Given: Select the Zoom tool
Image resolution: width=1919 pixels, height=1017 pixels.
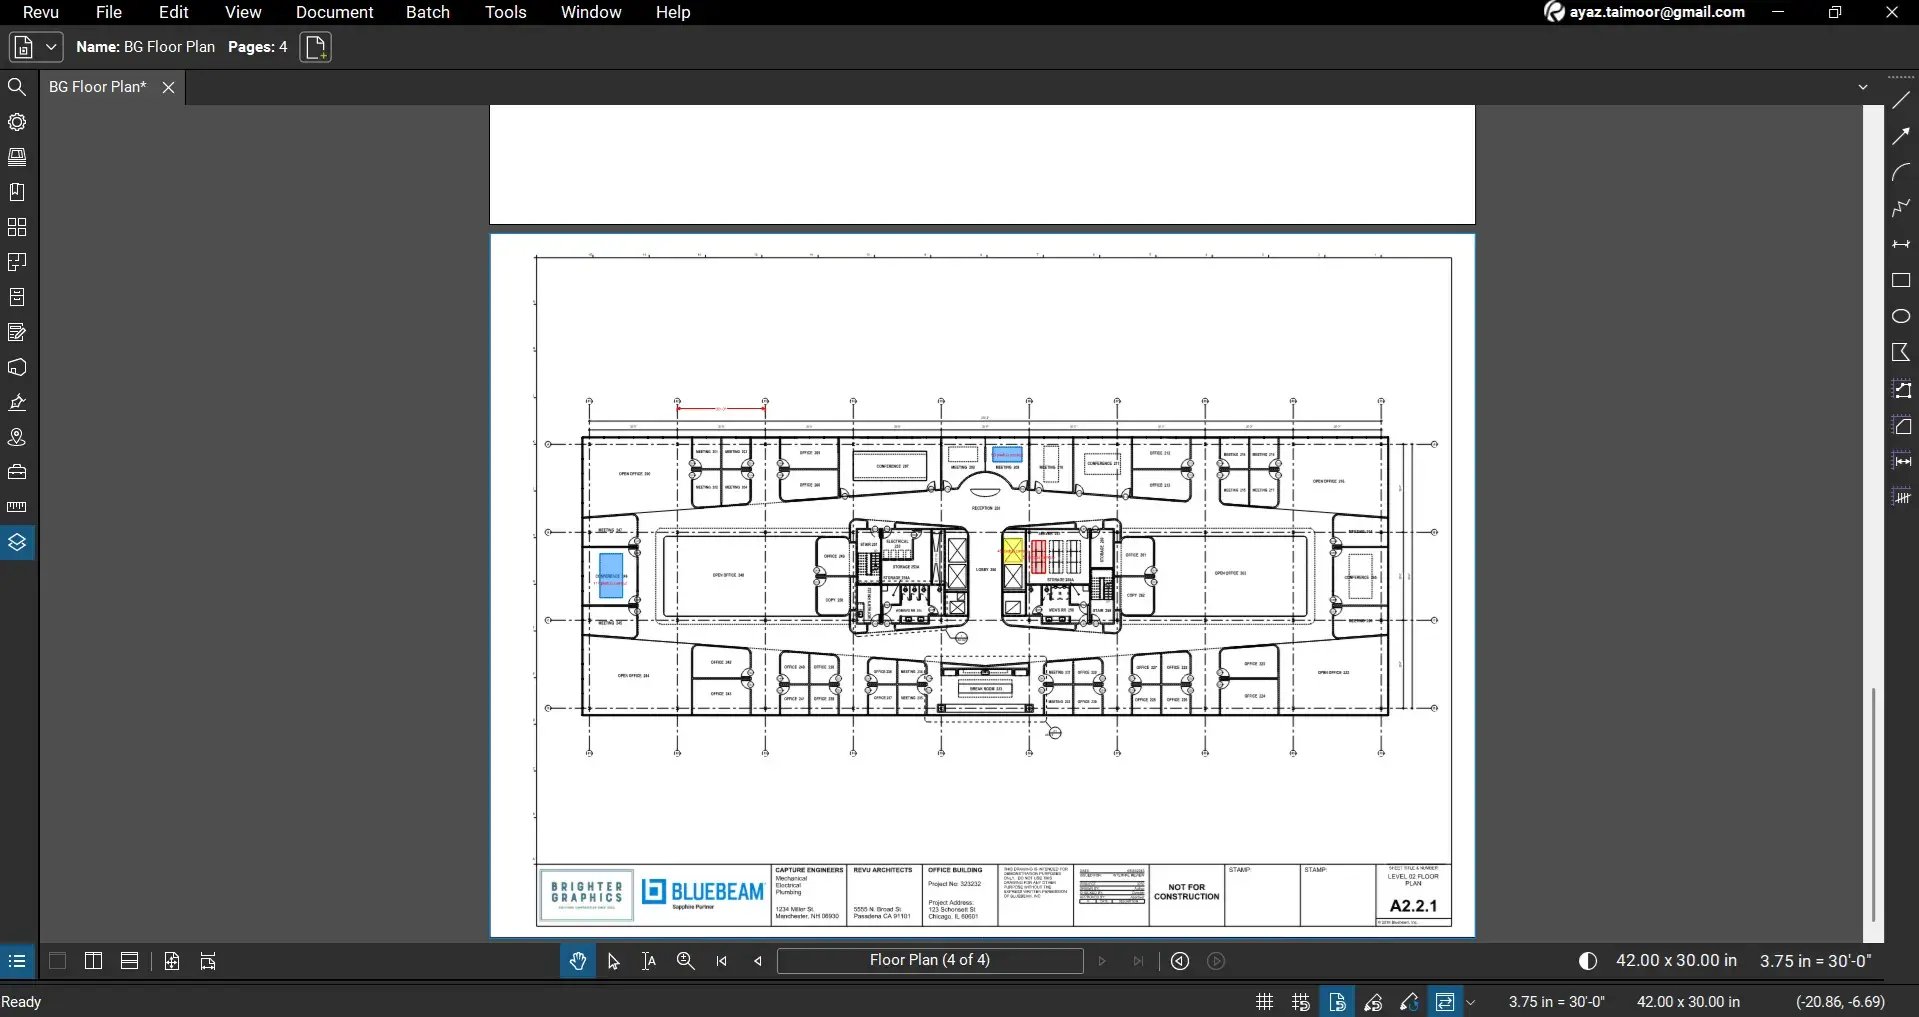Looking at the screenshot, I should [685, 960].
